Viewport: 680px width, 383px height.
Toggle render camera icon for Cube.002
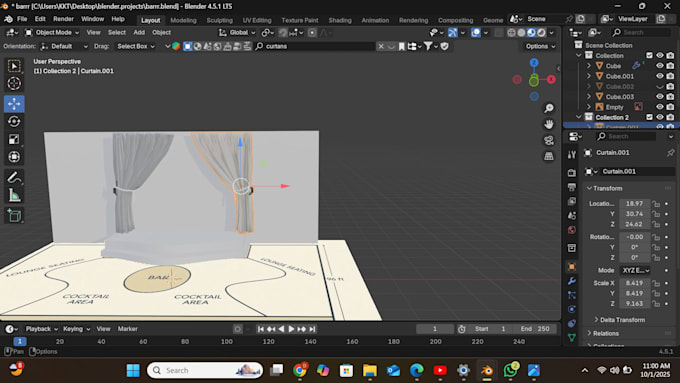tap(670, 86)
